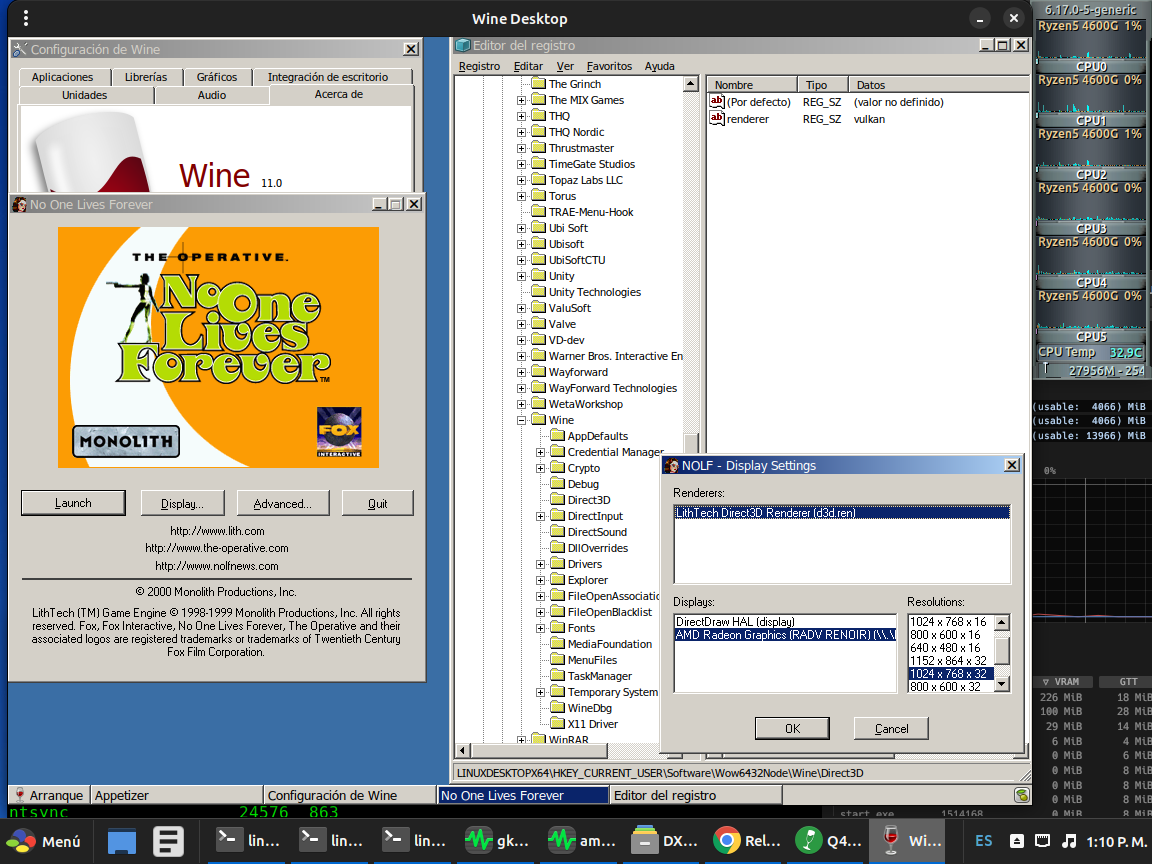The image size is (1152, 864).
Task: Click the Nombre column header
Action: [752, 85]
